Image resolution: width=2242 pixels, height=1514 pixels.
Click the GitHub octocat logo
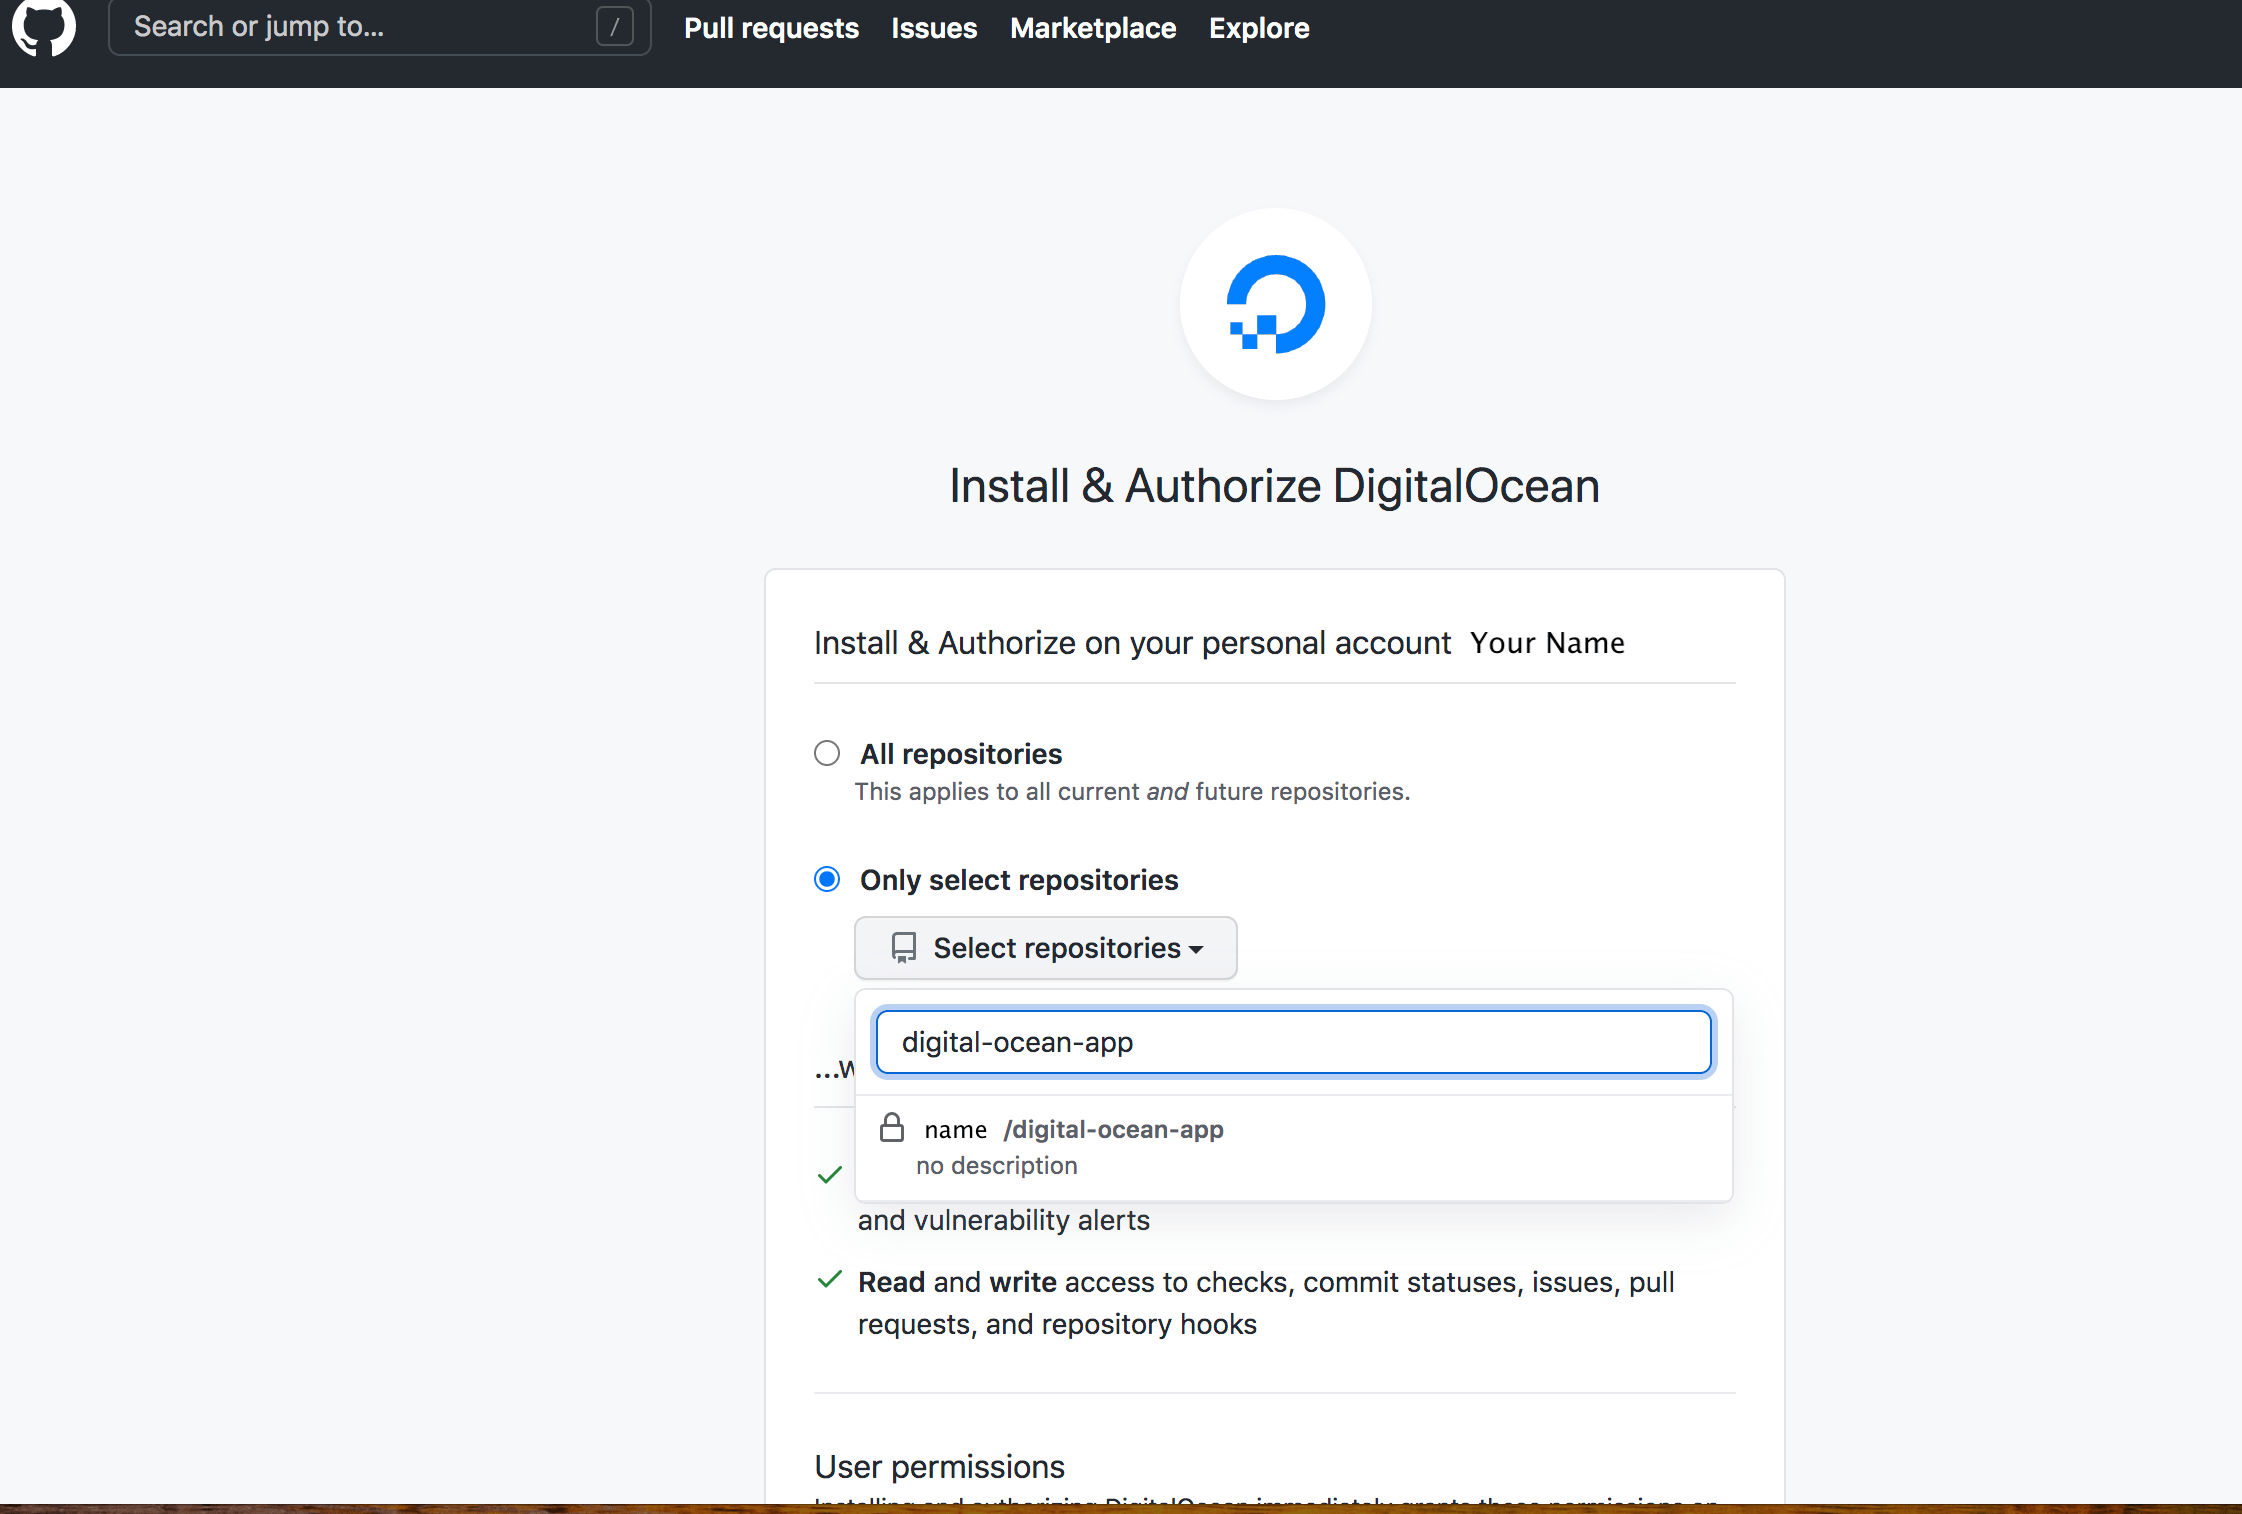click(44, 28)
